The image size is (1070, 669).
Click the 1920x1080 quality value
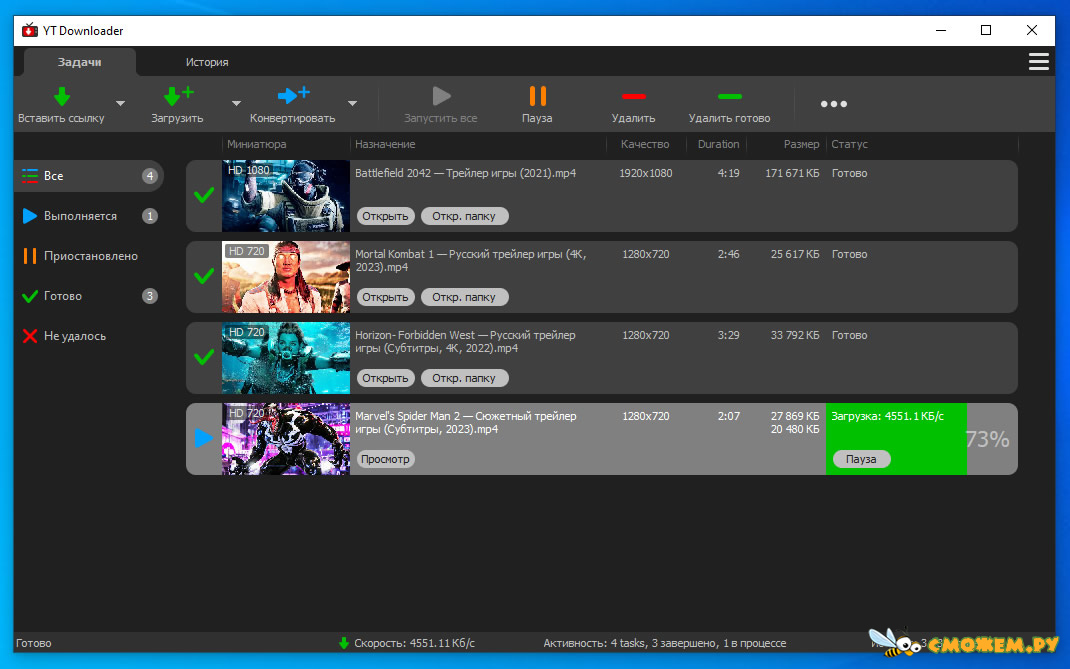(x=646, y=173)
